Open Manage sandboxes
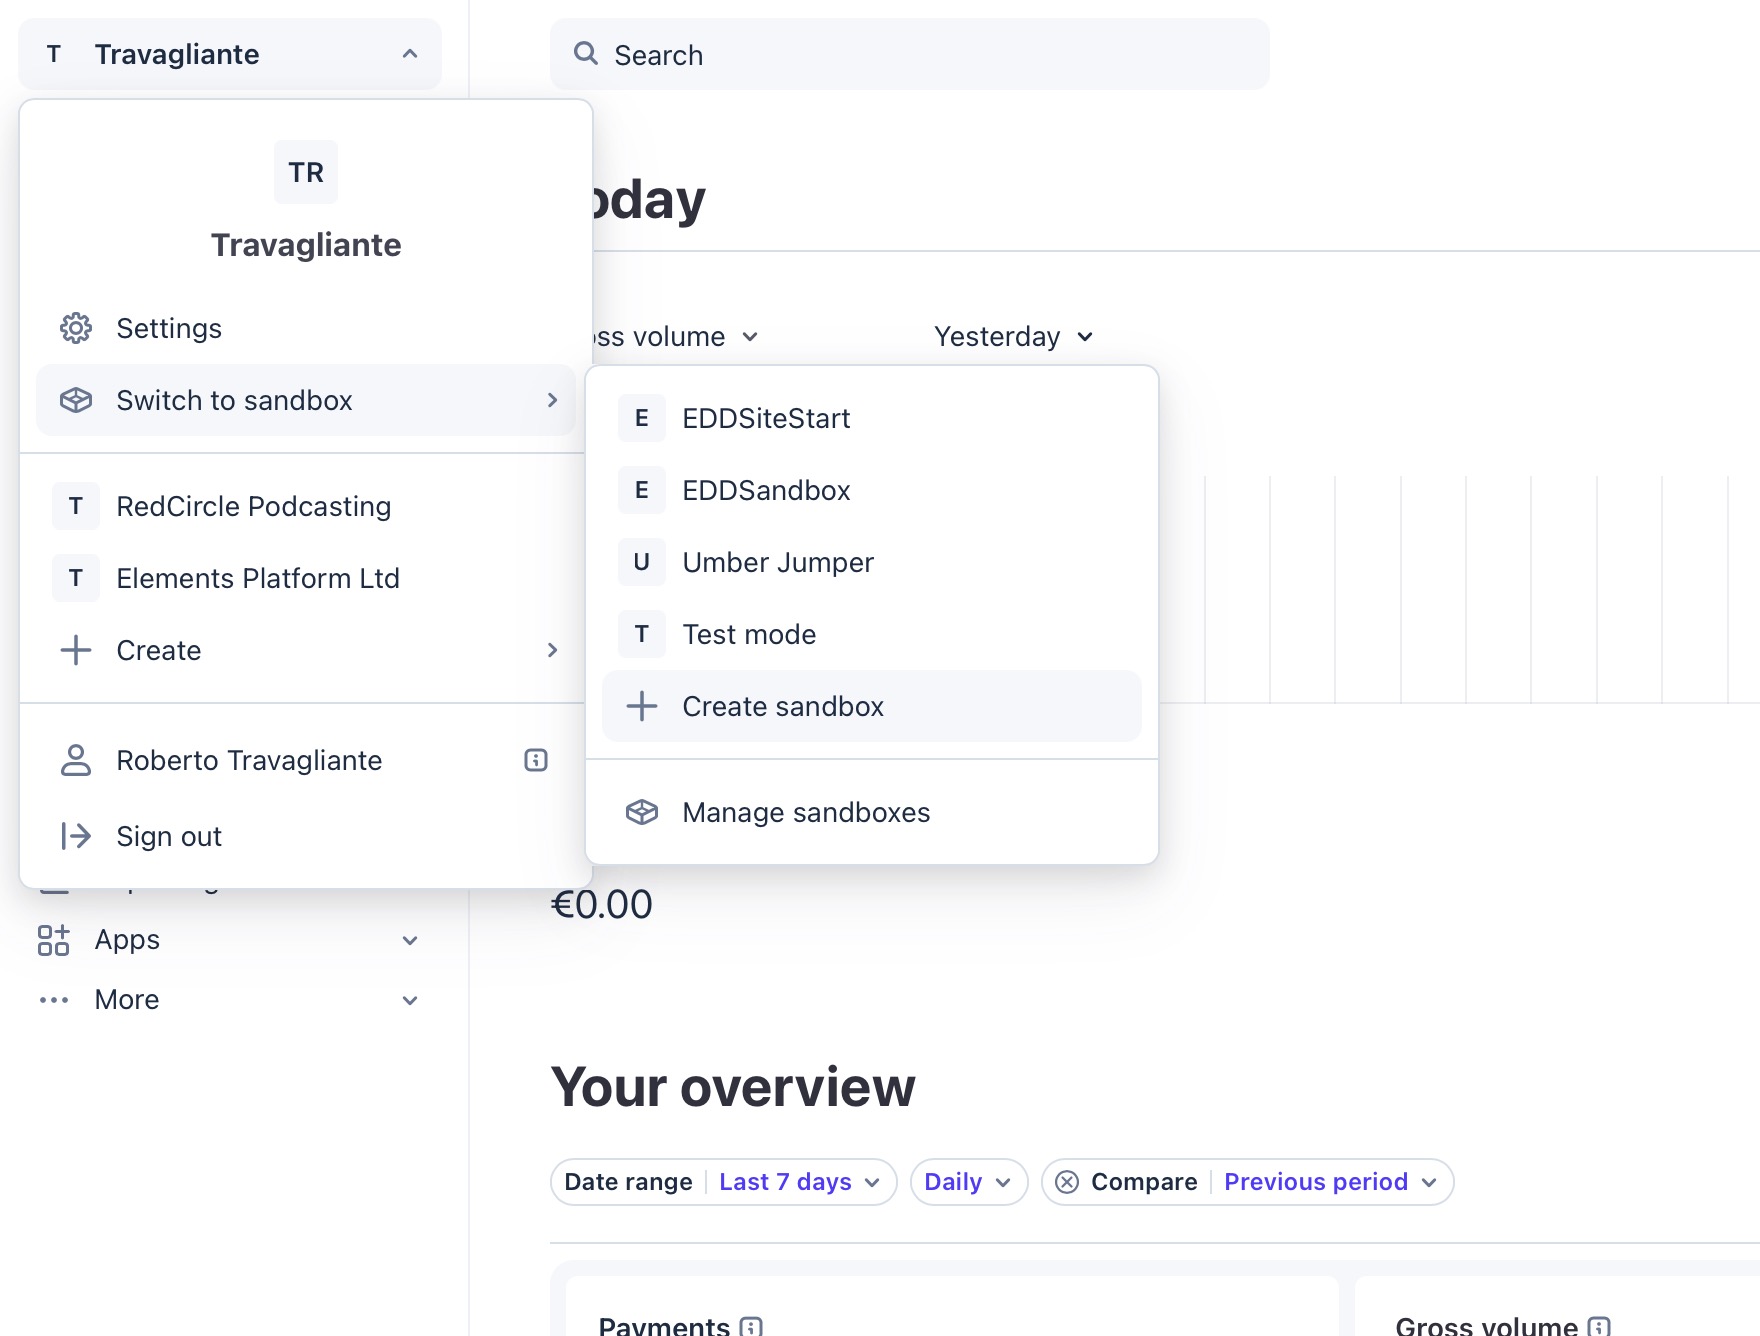The height and width of the screenshot is (1336, 1760). point(872,812)
